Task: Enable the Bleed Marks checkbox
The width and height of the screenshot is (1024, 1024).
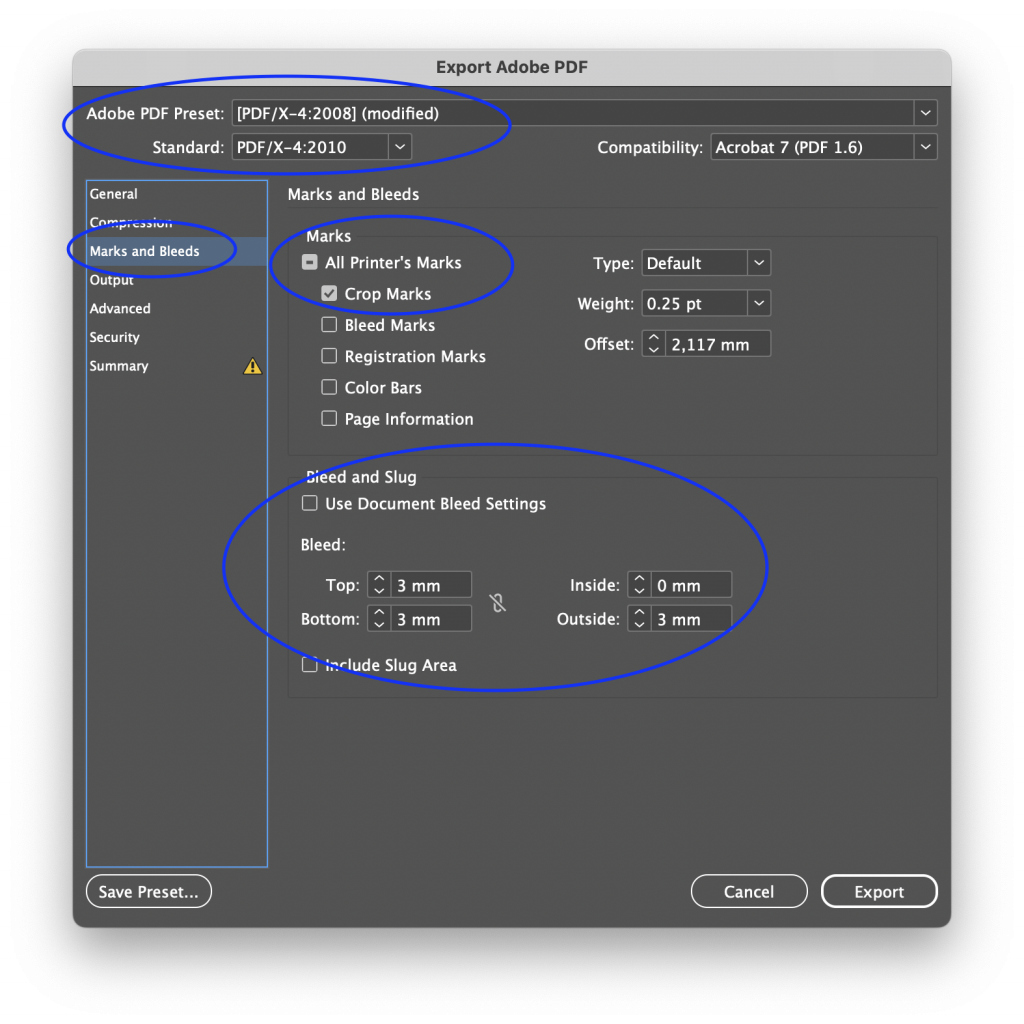Action: (329, 325)
